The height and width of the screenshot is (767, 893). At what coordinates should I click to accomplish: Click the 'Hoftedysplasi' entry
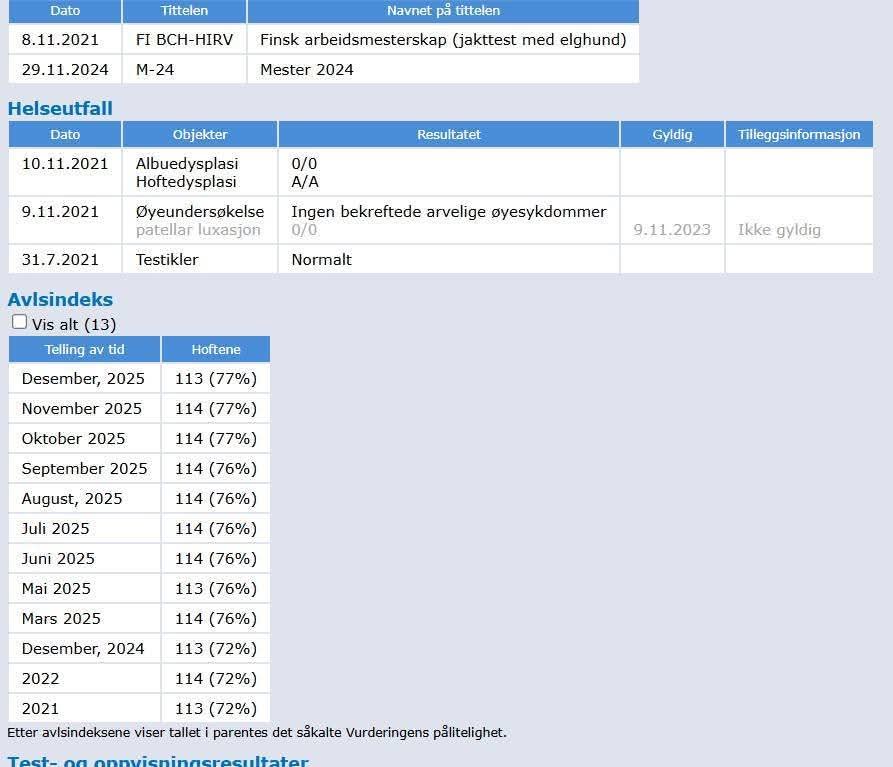click(x=186, y=182)
